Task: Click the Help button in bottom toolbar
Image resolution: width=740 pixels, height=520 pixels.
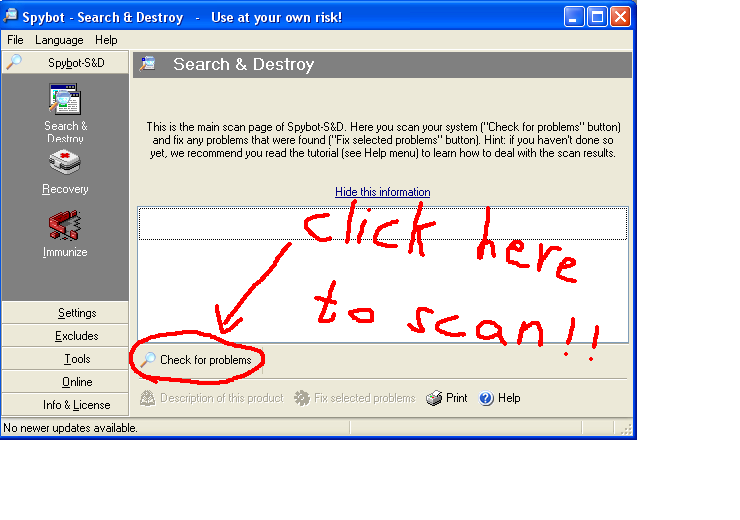Action: coord(500,398)
